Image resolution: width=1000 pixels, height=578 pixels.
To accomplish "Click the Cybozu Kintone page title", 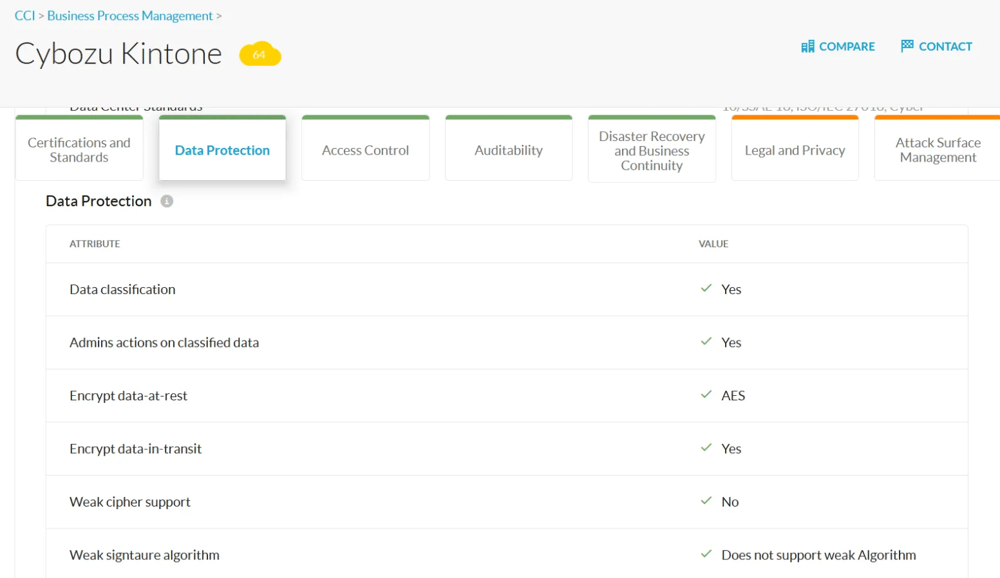I will click(119, 54).
